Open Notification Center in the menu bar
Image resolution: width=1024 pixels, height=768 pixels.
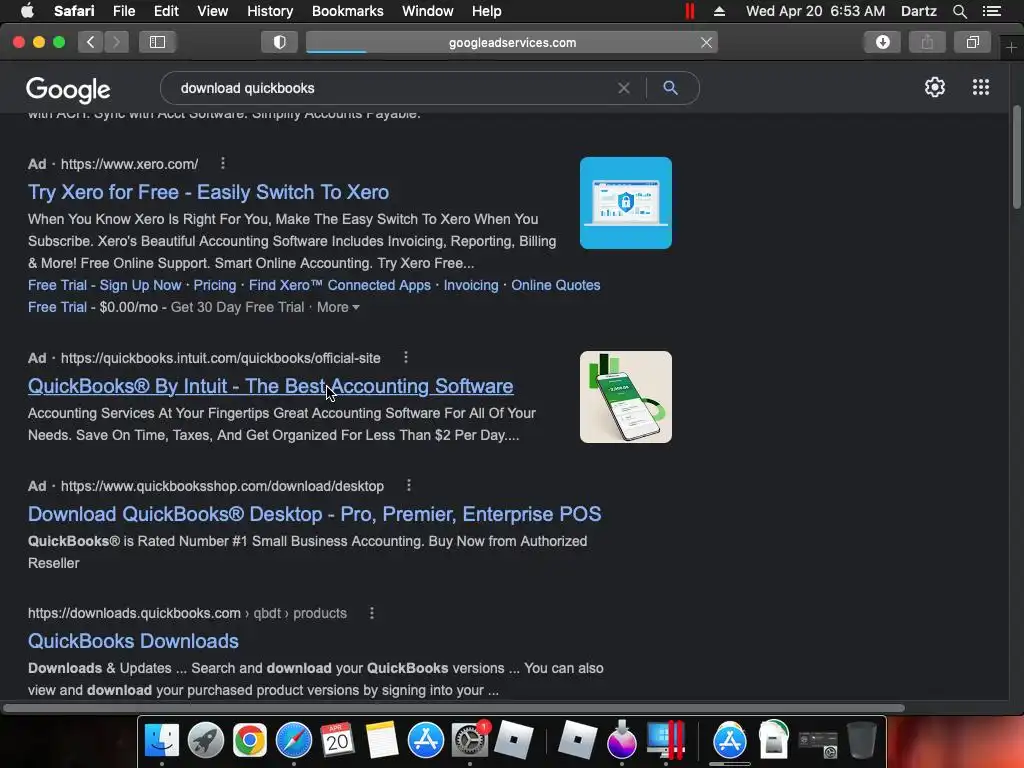click(991, 11)
